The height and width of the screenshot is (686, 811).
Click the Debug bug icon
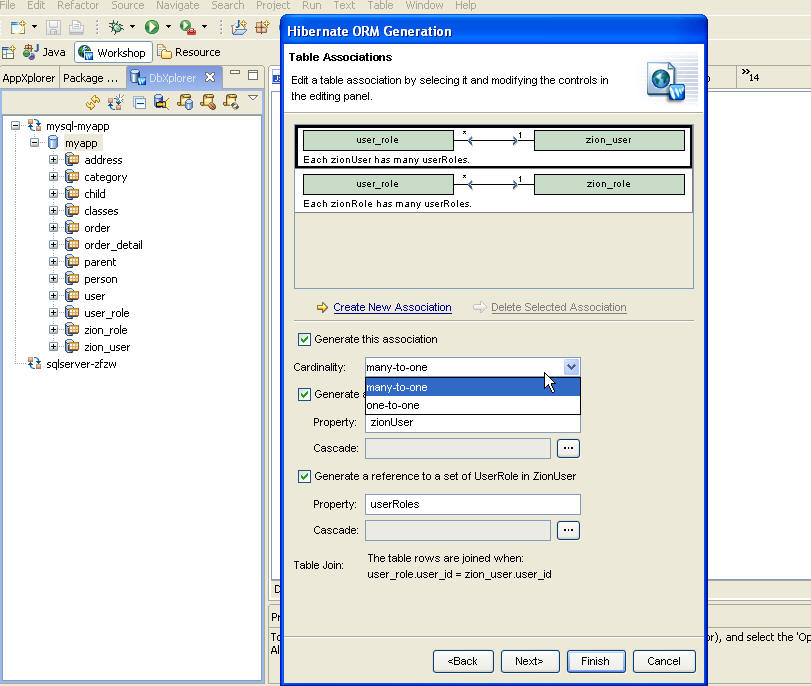pos(116,27)
